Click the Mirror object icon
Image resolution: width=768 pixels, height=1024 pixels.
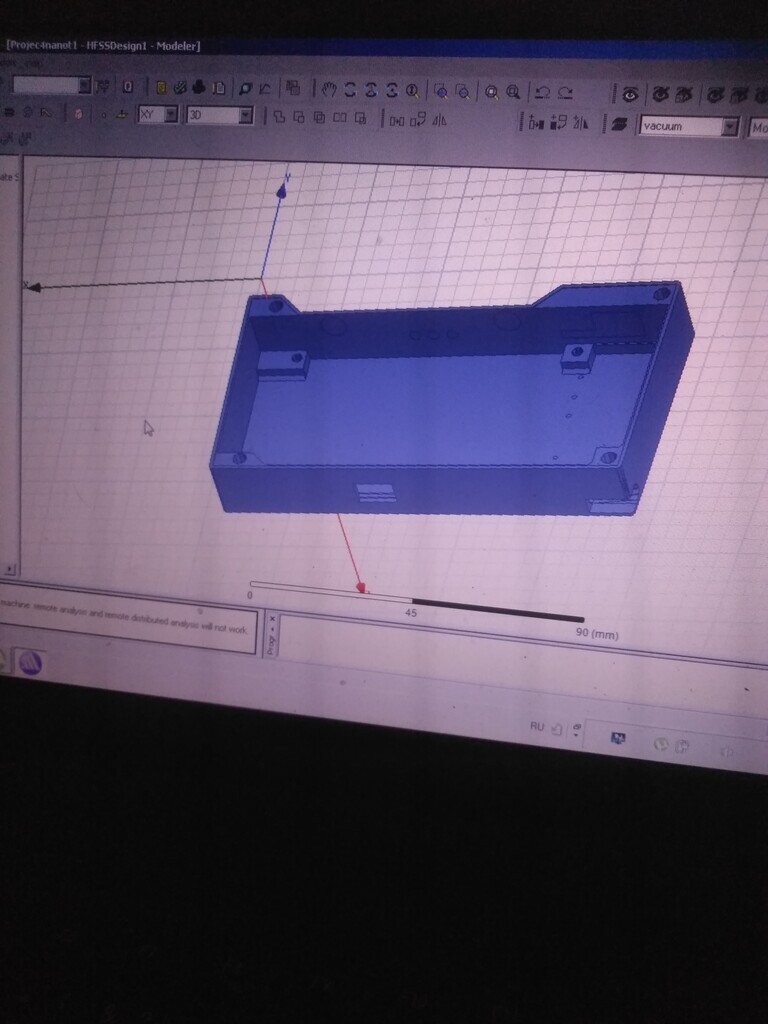(x=440, y=120)
